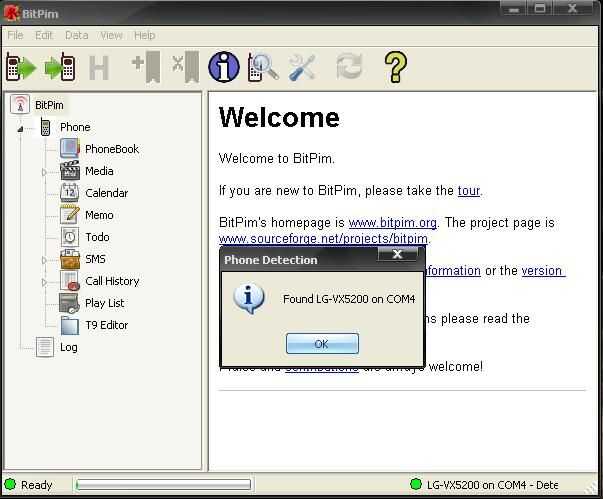
Task: Open Settings wrench and screwdriver icon
Action: coord(303,68)
